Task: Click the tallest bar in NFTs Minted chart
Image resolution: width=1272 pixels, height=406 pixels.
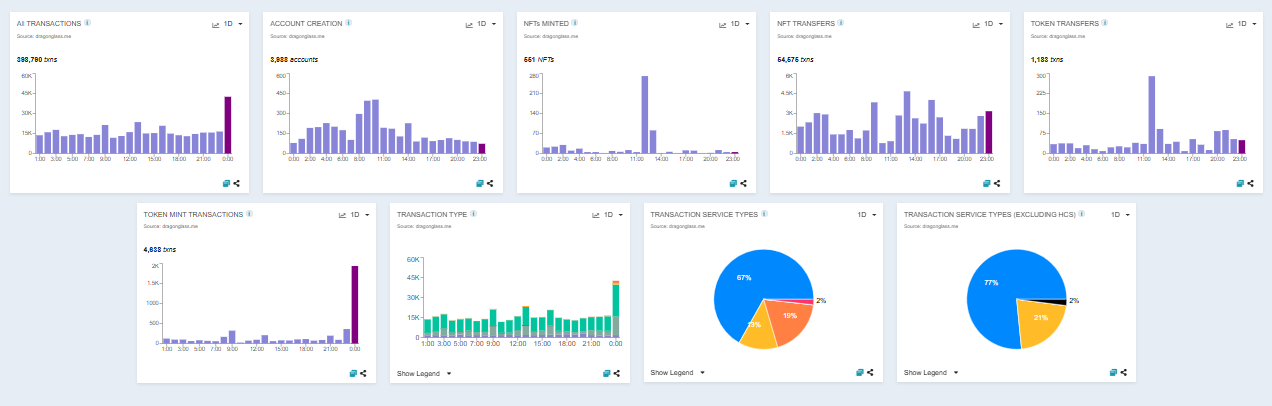Action: [x=645, y=115]
